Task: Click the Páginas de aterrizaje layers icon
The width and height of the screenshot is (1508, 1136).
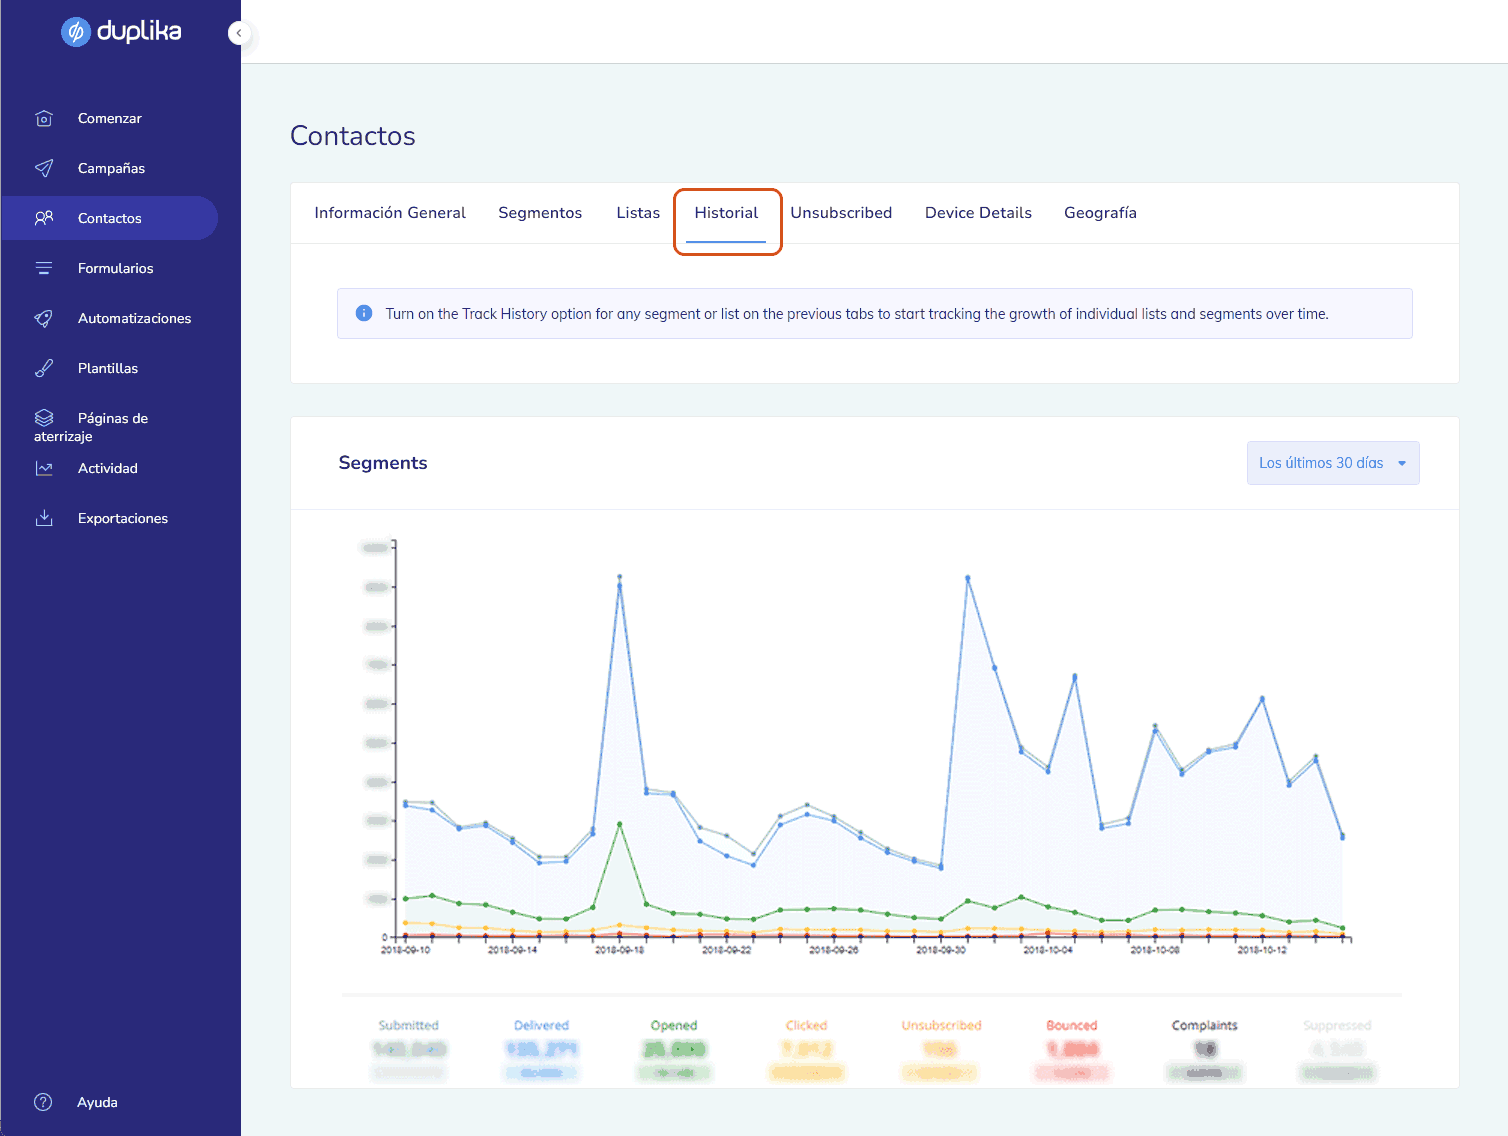Action: tap(44, 418)
